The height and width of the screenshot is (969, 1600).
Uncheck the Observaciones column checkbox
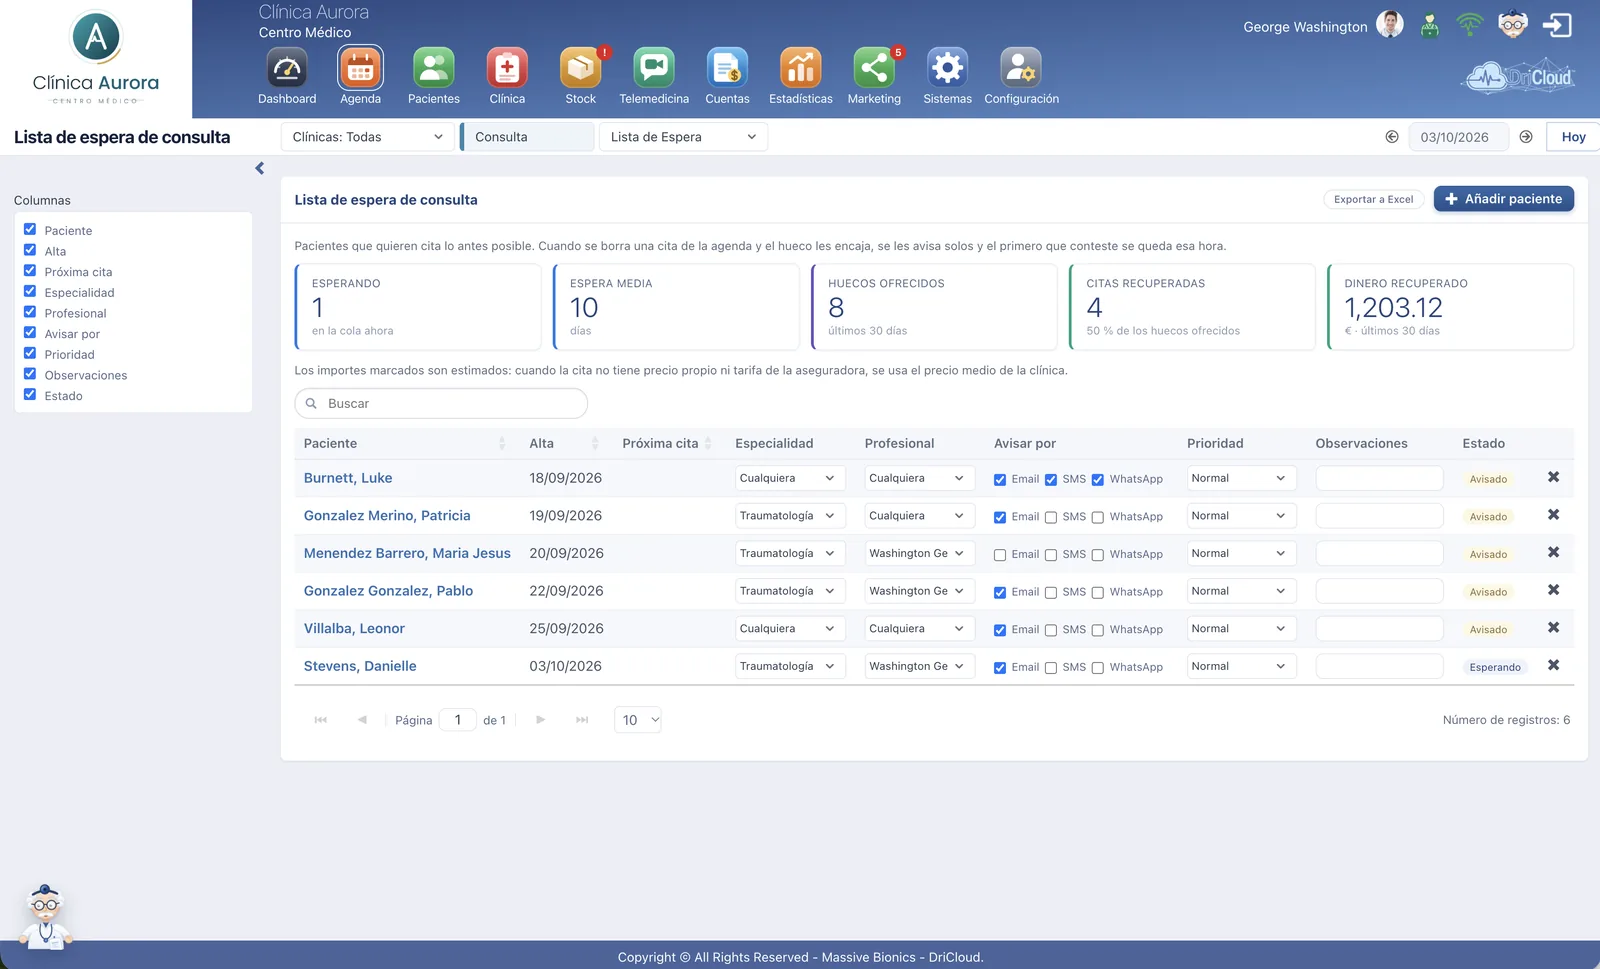(x=30, y=374)
